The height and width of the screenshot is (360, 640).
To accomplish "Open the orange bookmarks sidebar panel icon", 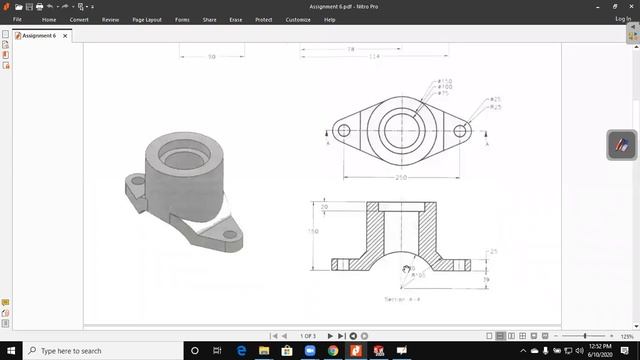I will coord(5,55).
